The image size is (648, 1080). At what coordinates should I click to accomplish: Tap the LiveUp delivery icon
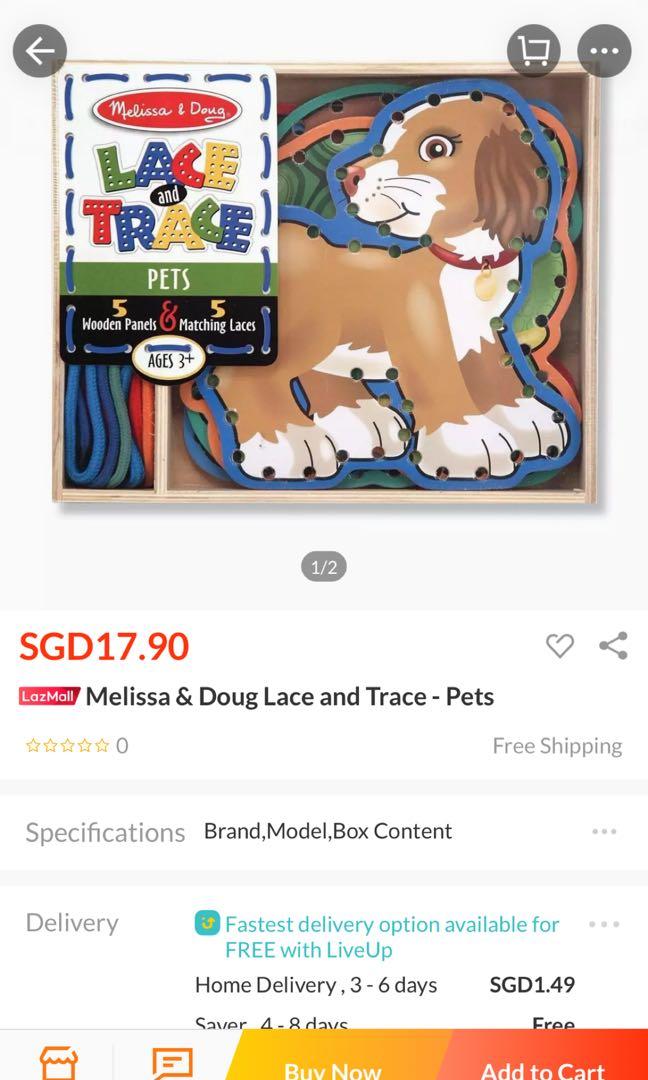[207, 923]
